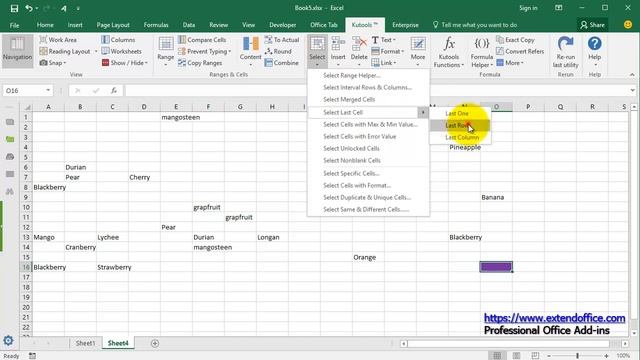Switch to Sheet1 tab
The image size is (640, 360).
85,343
